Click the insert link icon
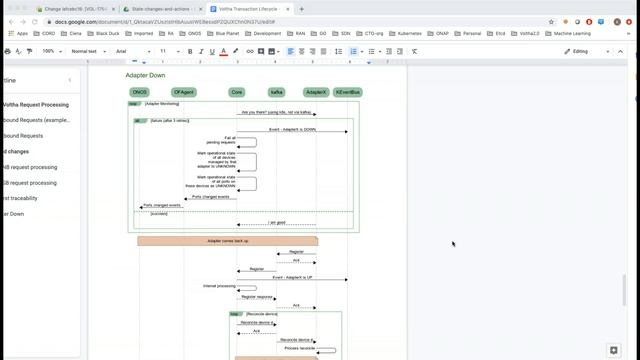Viewport: 640px width, 360px height. click(250, 51)
